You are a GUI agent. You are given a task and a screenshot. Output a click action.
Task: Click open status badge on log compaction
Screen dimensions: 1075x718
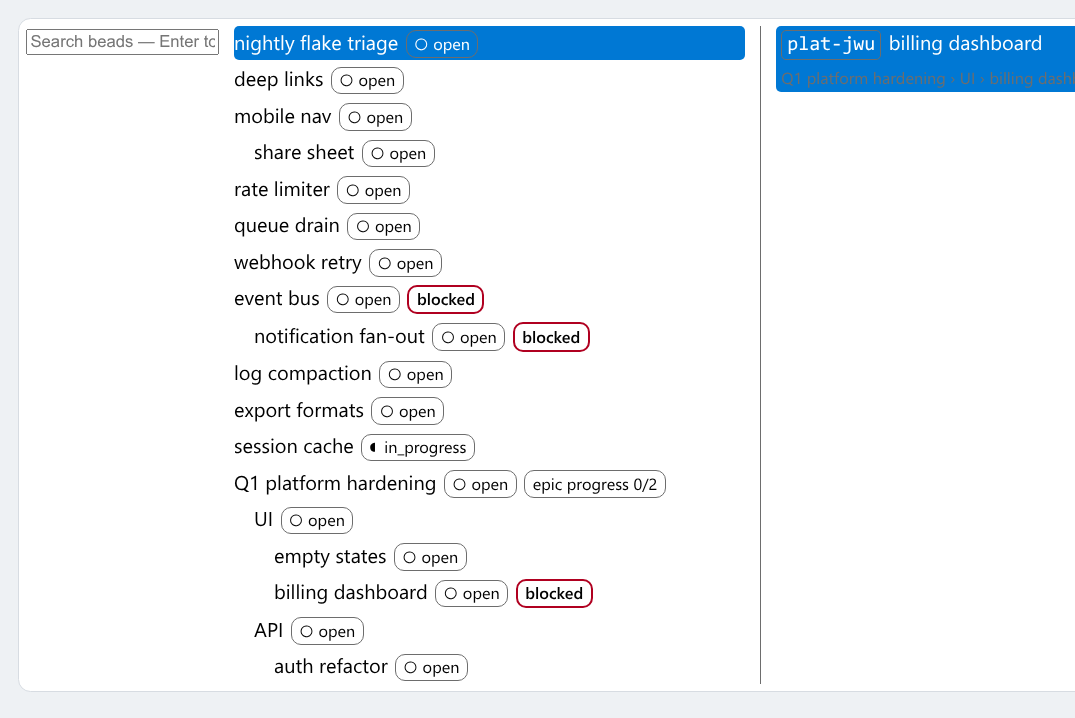tap(415, 375)
